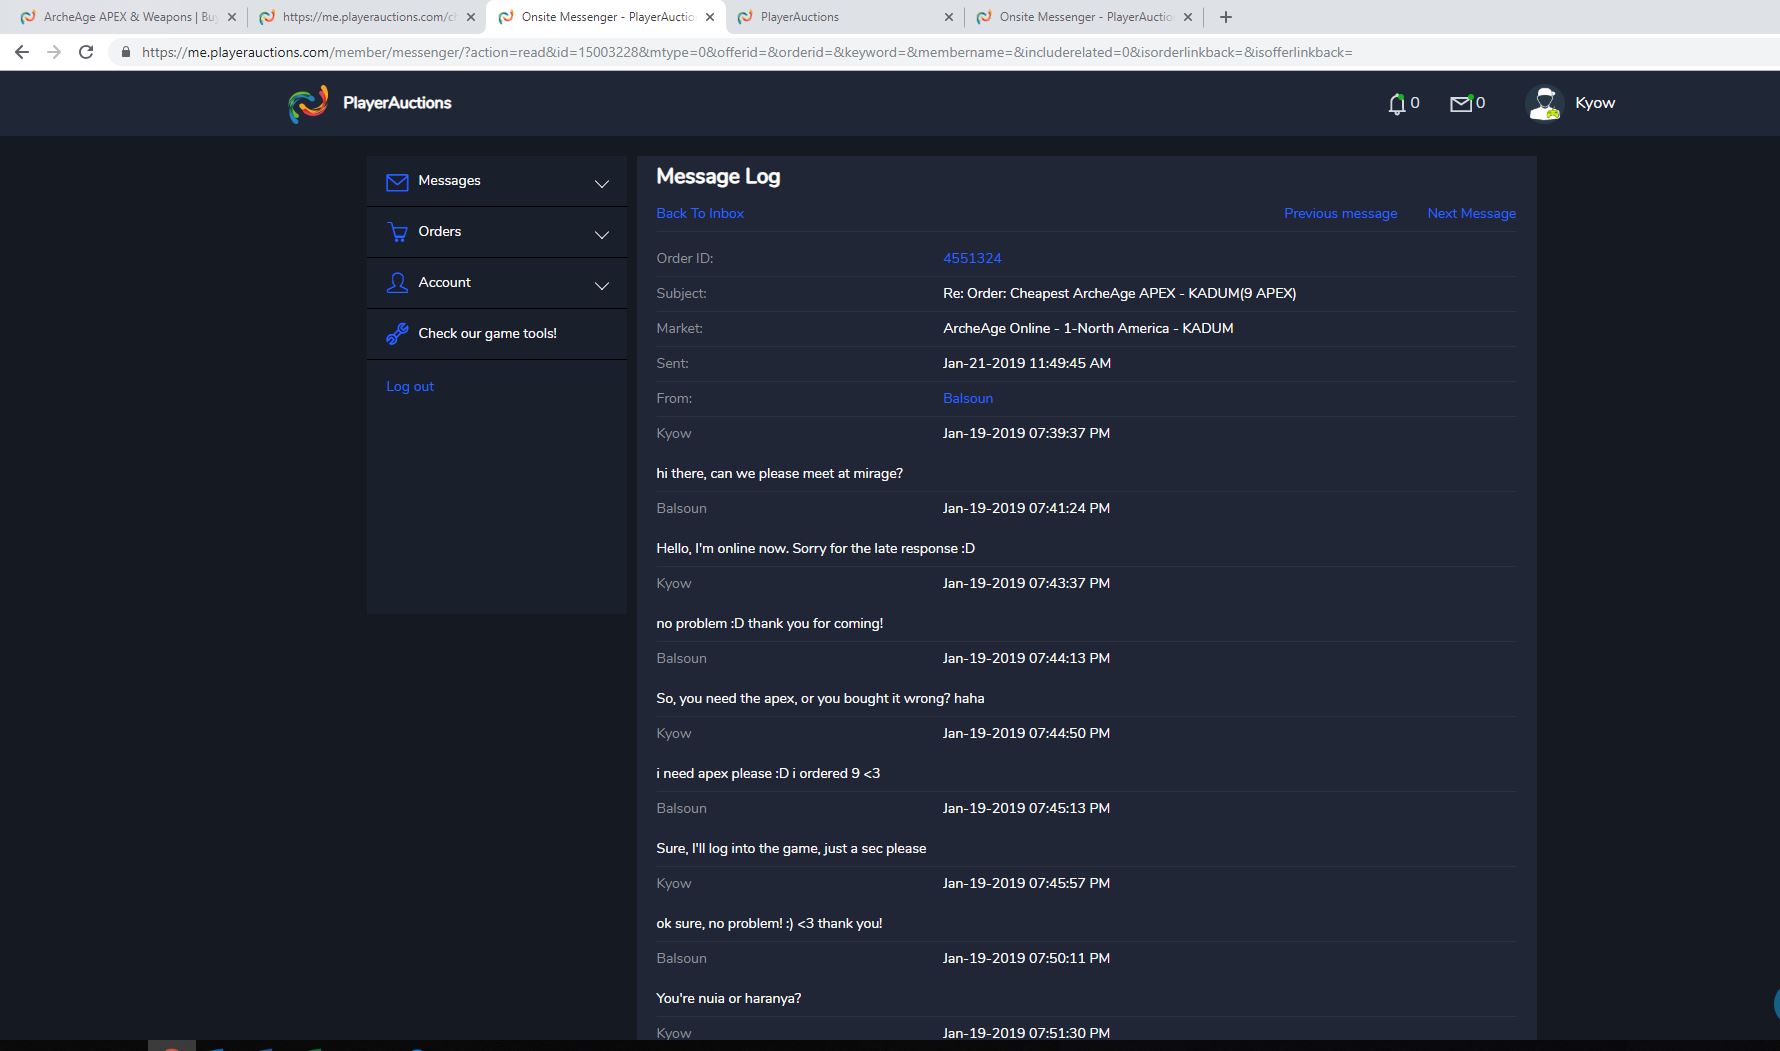Click Back To Inbox
The width and height of the screenshot is (1780, 1051).
[x=699, y=213]
